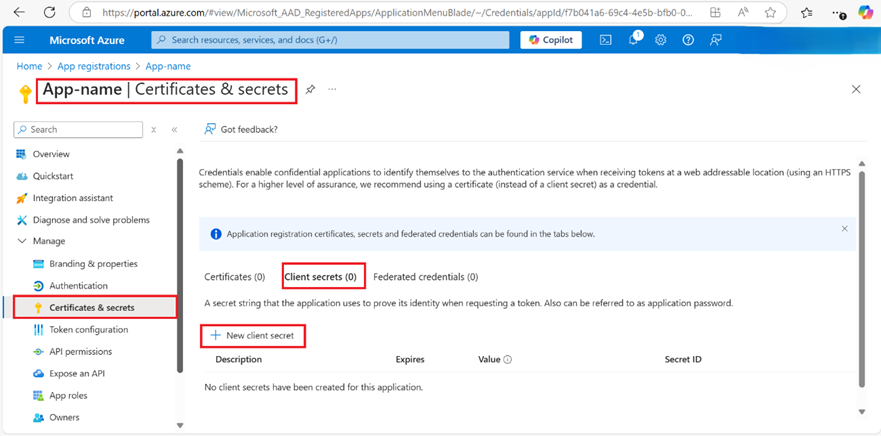Screen dimensions: 881x436
Task: Go to App registrations breadcrumb
Action: pos(94,66)
